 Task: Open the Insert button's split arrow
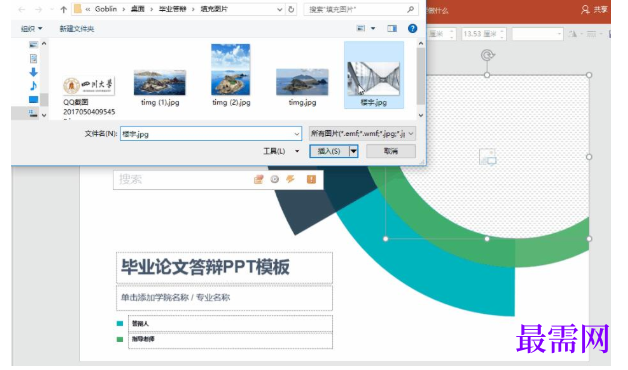click(x=354, y=151)
